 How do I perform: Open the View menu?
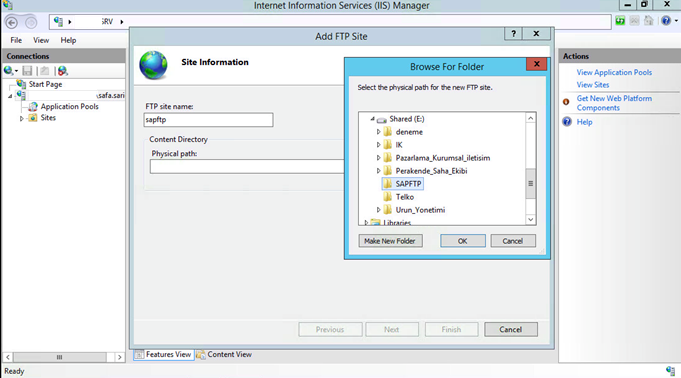41,40
